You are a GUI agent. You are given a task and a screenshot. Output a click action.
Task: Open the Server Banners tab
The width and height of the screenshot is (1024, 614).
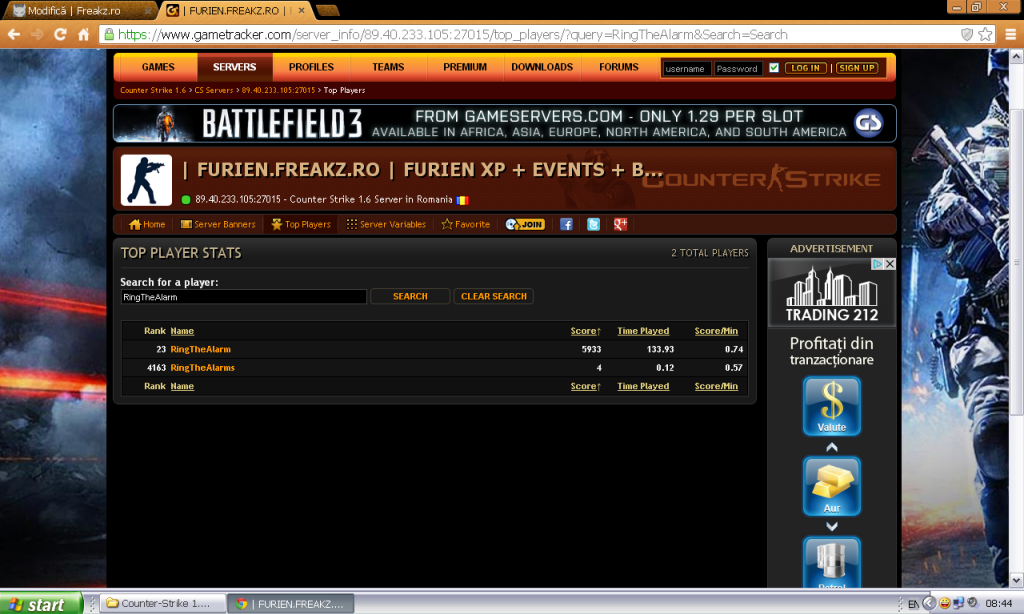point(218,225)
